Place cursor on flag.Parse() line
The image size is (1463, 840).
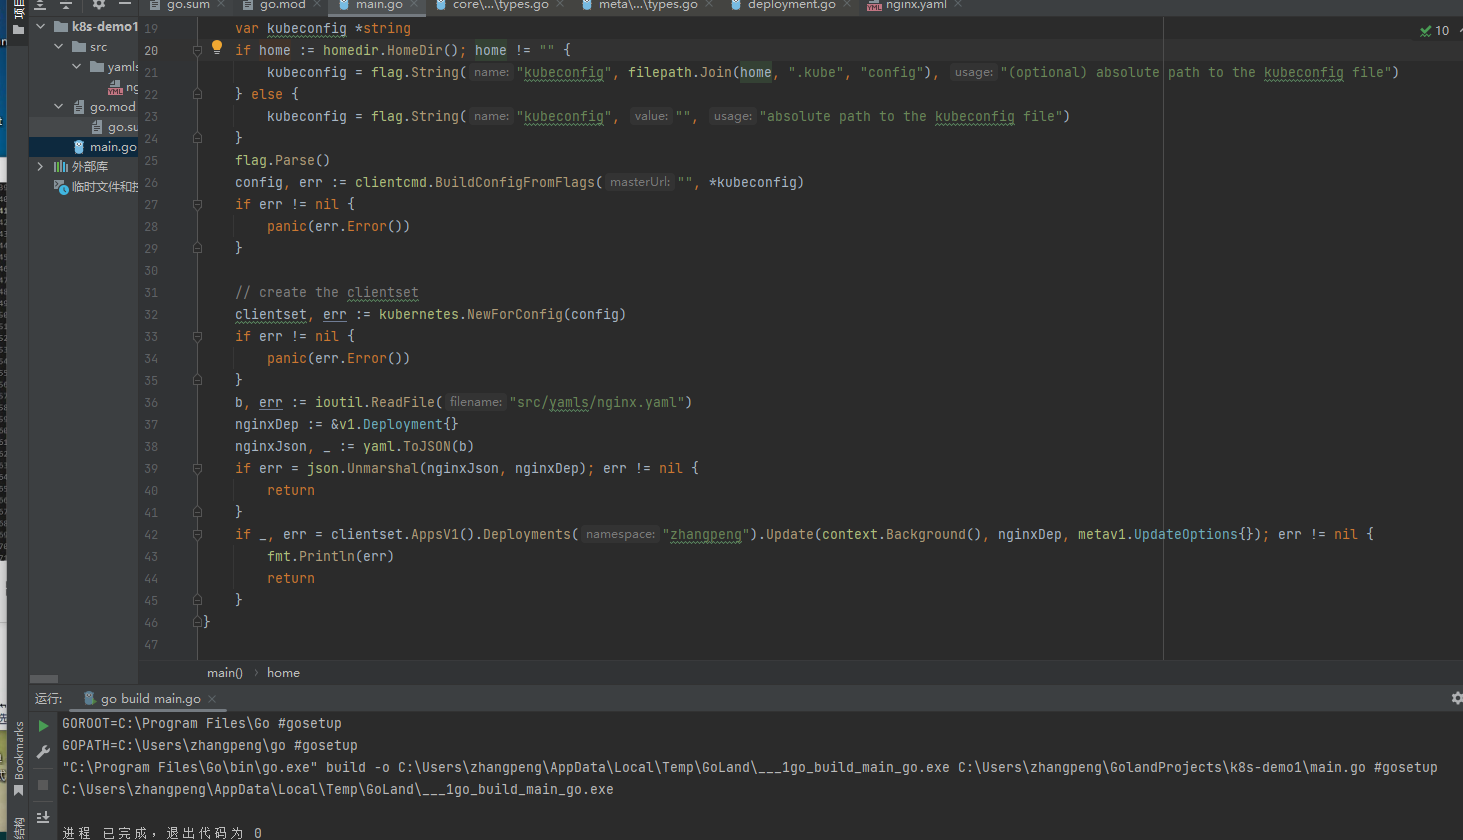pos(282,160)
